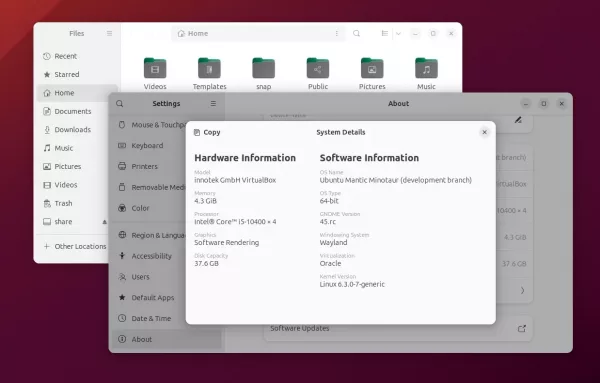The height and width of the screenshot is (383, 600).
Task: Open Pictures in Files sidebar
Action: (x=73, y=166)
